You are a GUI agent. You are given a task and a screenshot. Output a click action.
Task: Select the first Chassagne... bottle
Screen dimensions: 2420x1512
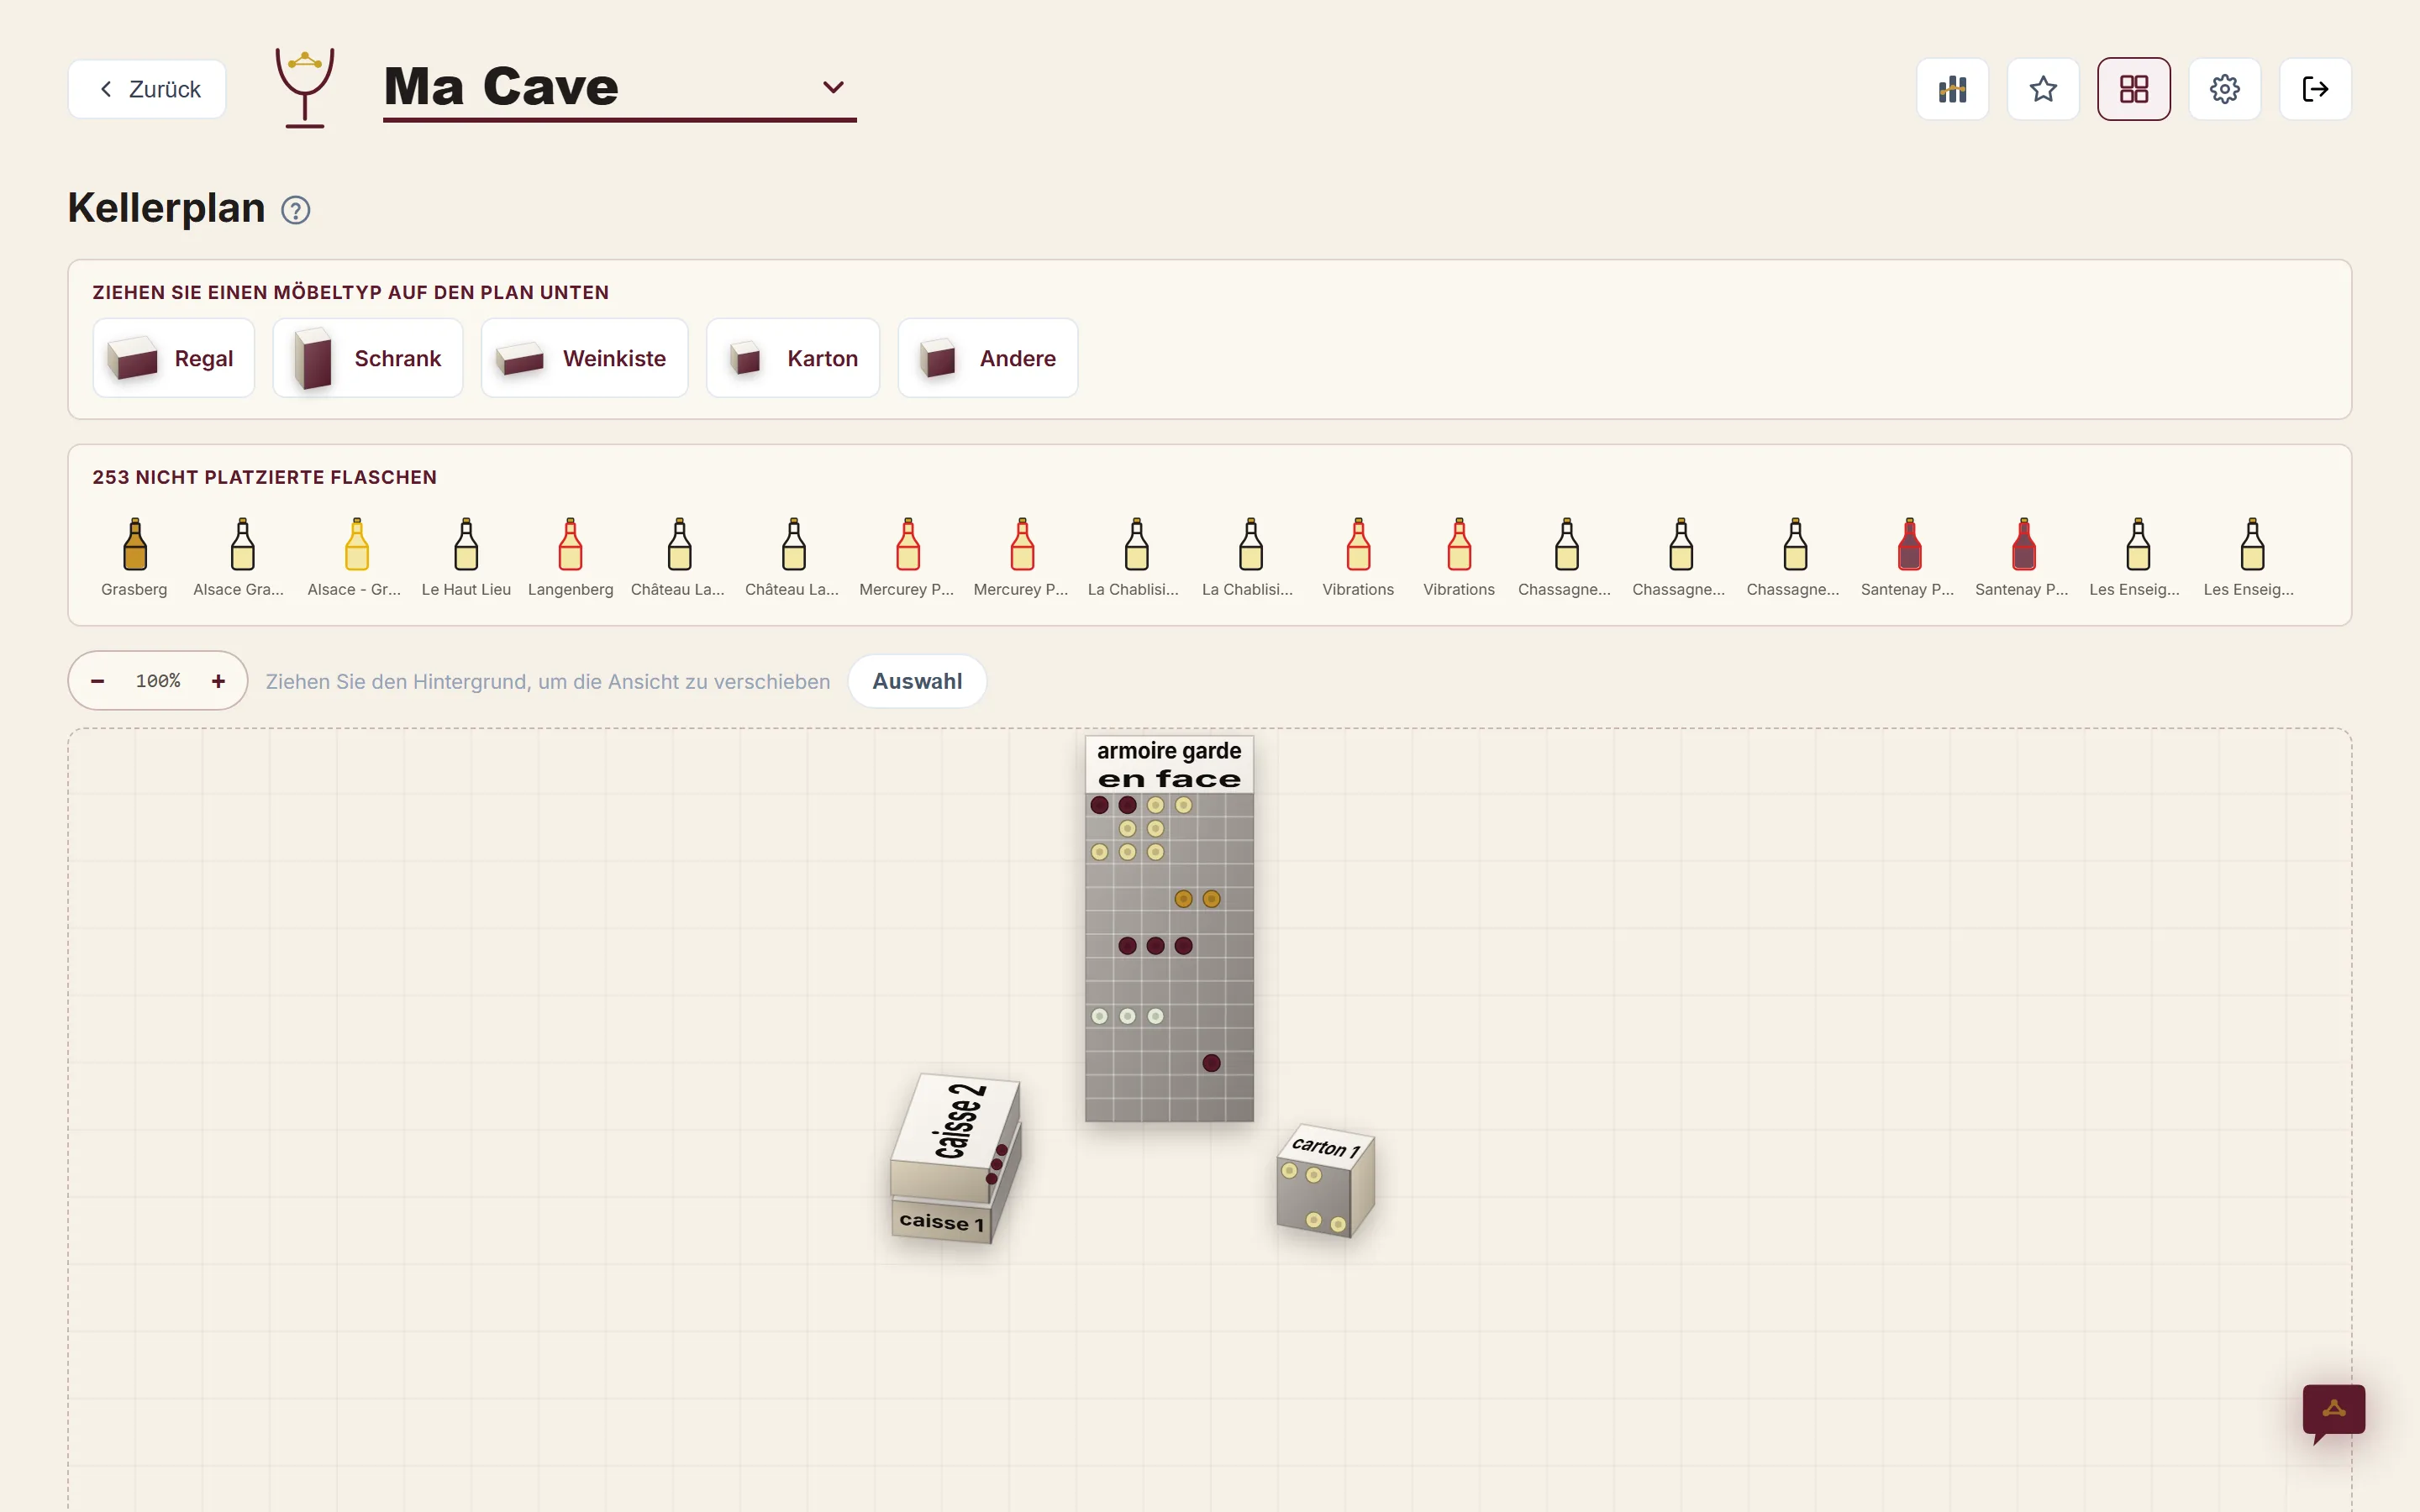point(1565,557)
